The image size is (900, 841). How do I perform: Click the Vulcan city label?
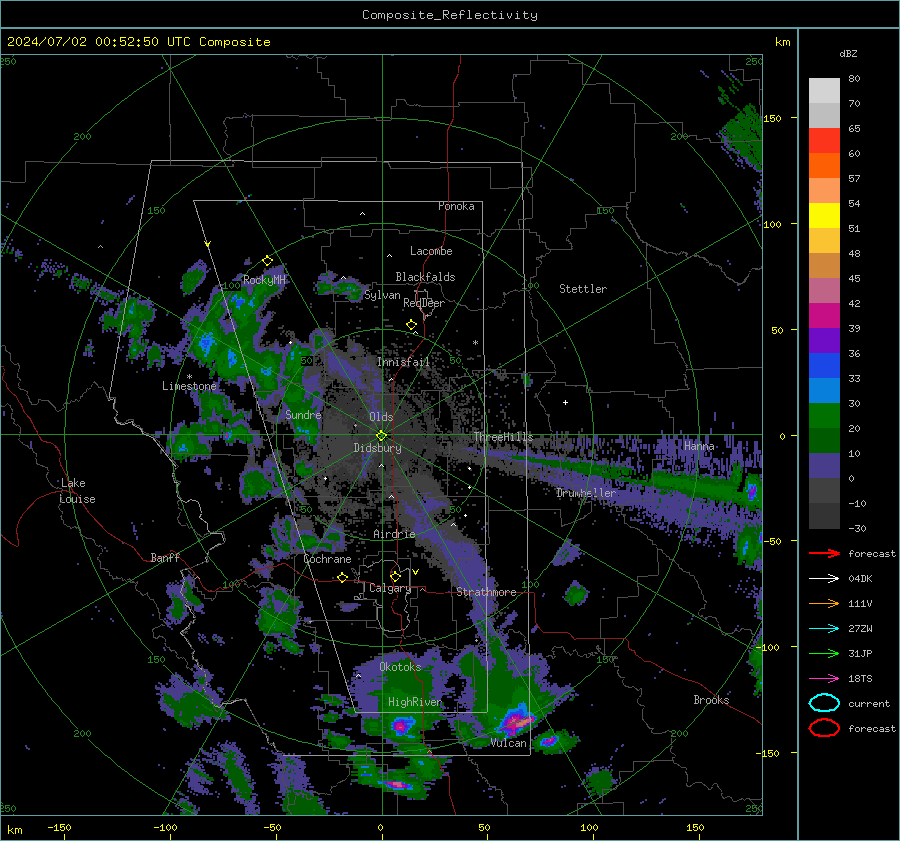509,743
